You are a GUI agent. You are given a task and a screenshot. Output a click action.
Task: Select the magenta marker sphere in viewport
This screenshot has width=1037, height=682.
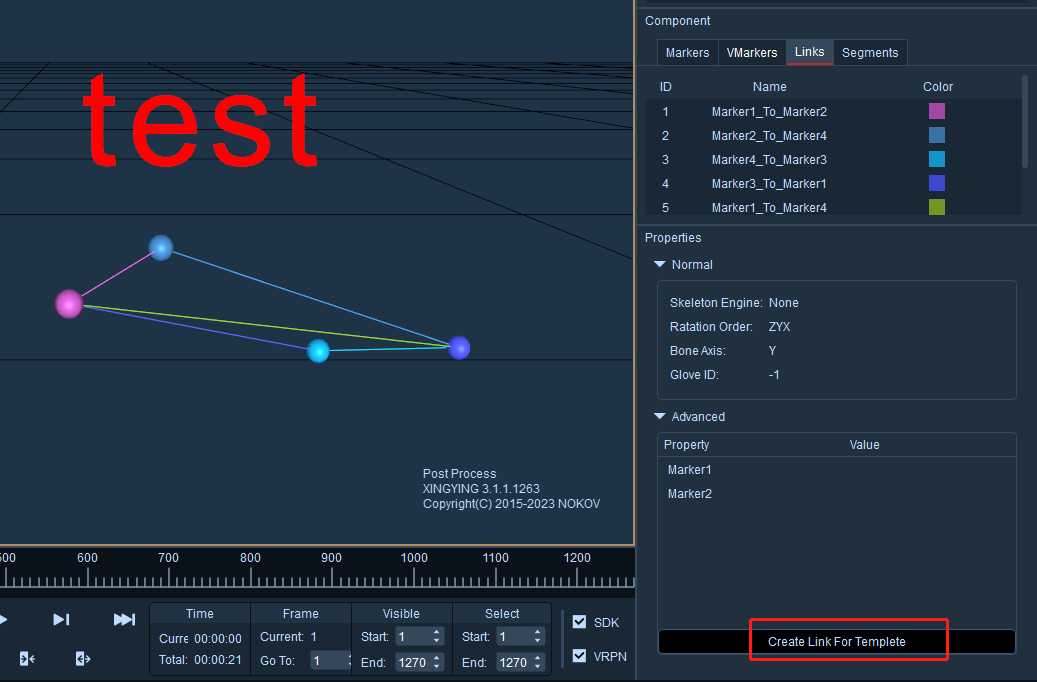click(x=69, y=304)
